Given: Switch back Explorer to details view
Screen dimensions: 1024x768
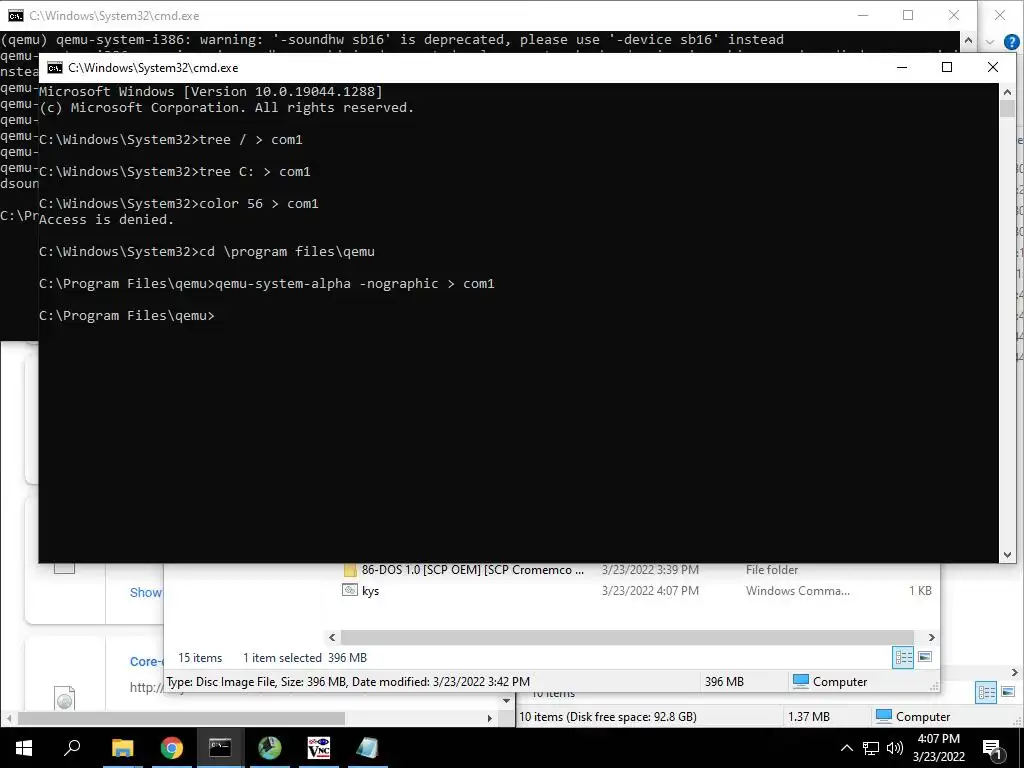Looking at the screenshot, I should pos(986,692).
